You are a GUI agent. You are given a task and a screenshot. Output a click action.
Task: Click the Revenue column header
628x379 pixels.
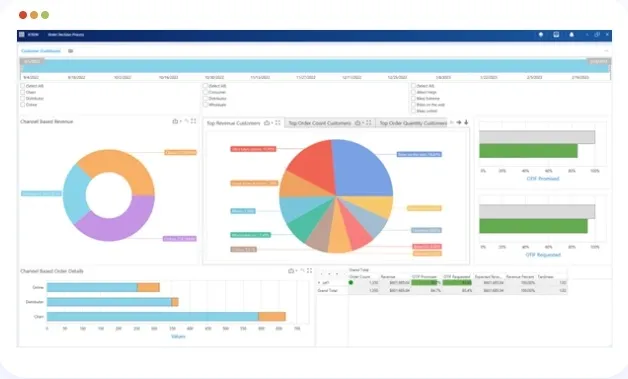point(388,276)
